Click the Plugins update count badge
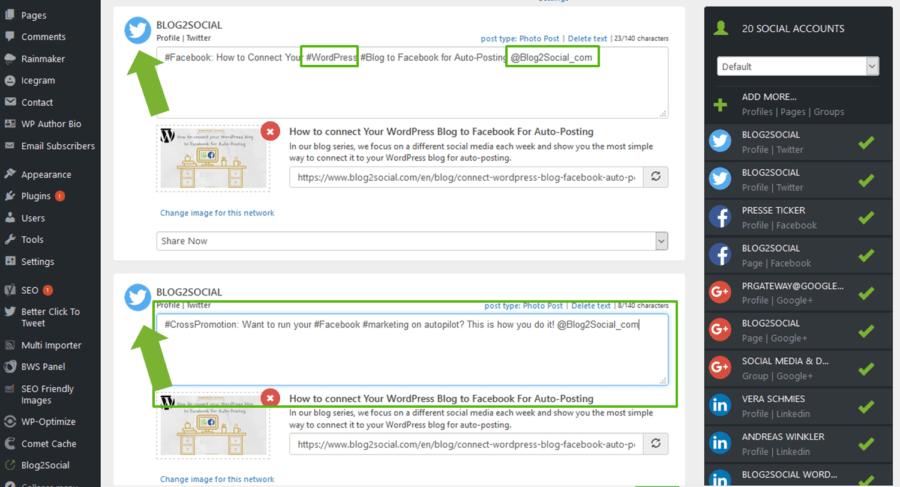This screenshot has width=900, height=487. [x=60, y=196]
